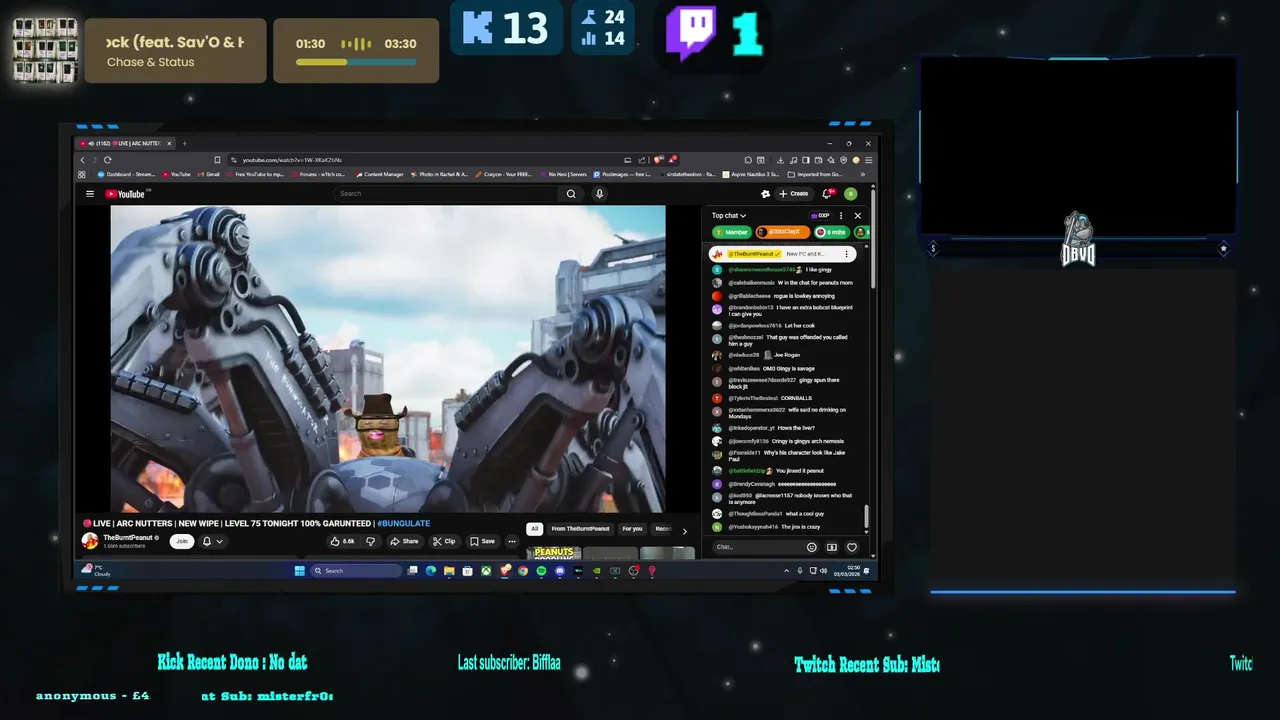Click the music progress bar at 01:30
Image resolution: width=1280 pixels, height=720 pixels.
click(x=356, y=62)
